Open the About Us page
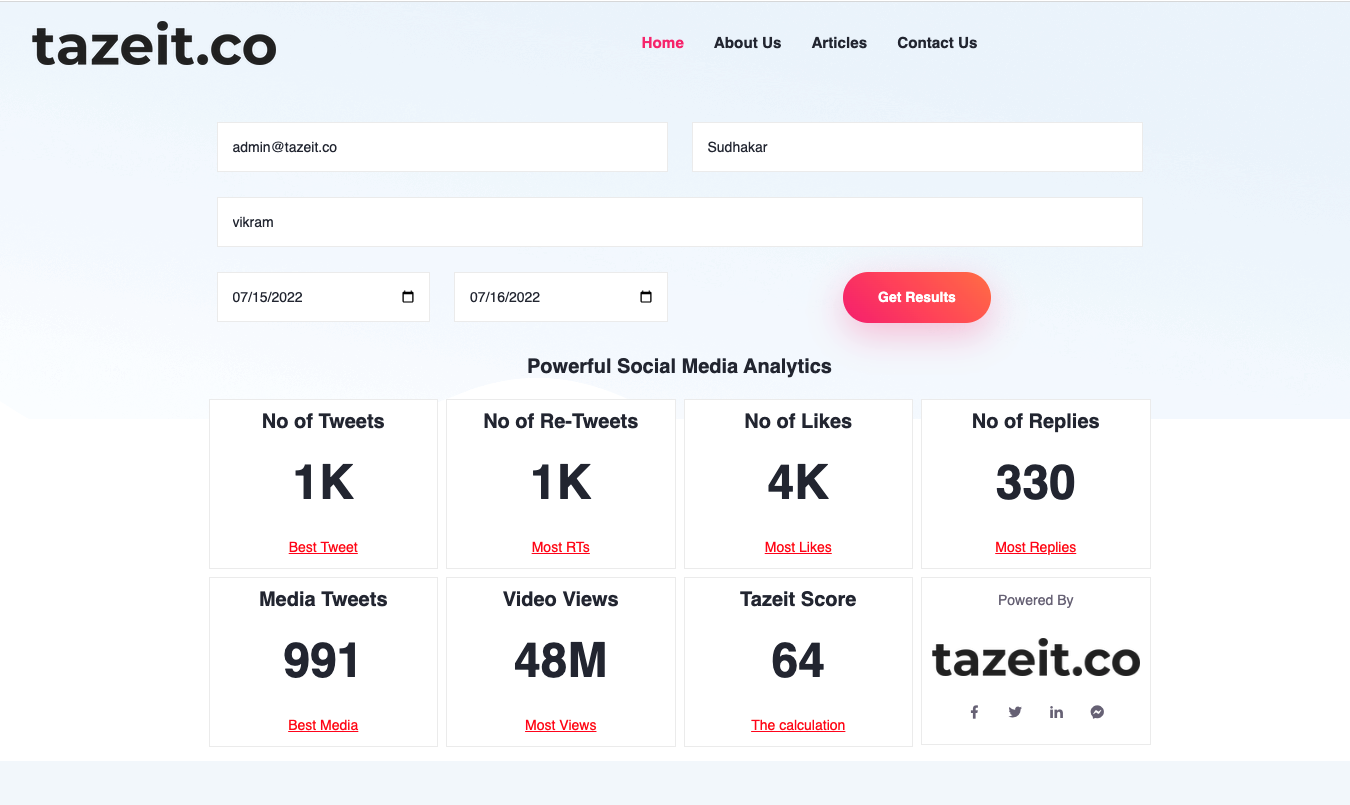Screen dimensions: 1350x805 pyautogui.click(x=747, y=43)
